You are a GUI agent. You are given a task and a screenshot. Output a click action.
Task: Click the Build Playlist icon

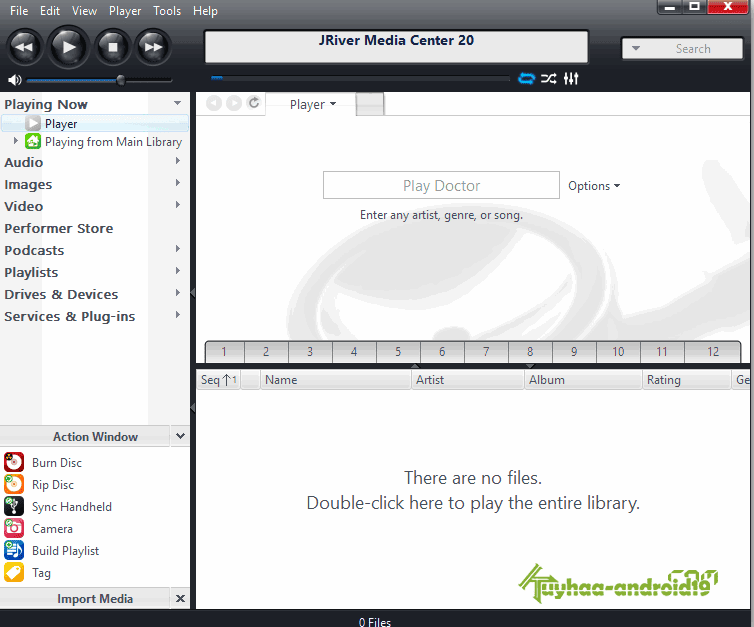[14, 551]
